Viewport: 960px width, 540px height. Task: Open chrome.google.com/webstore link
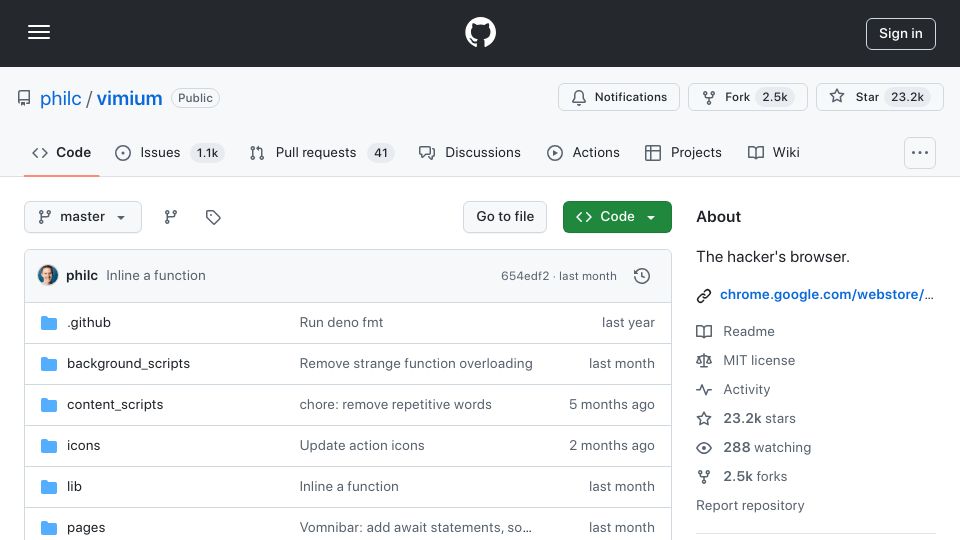(827, 294)
